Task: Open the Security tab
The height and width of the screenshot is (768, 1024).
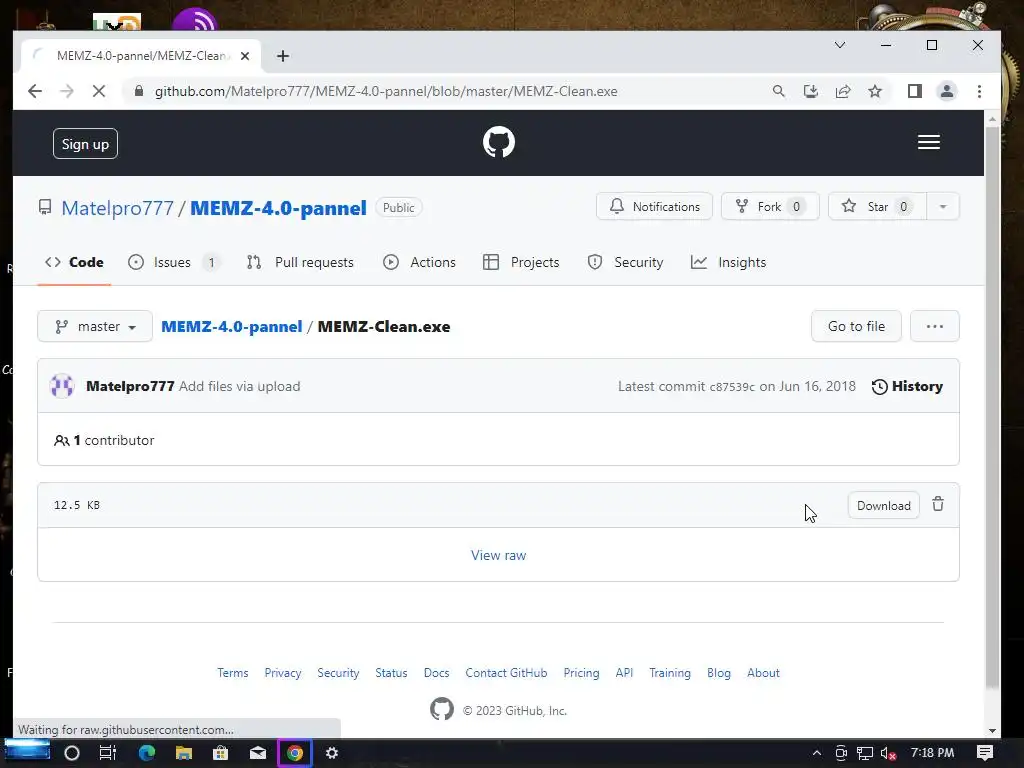Action: (626, 263)
